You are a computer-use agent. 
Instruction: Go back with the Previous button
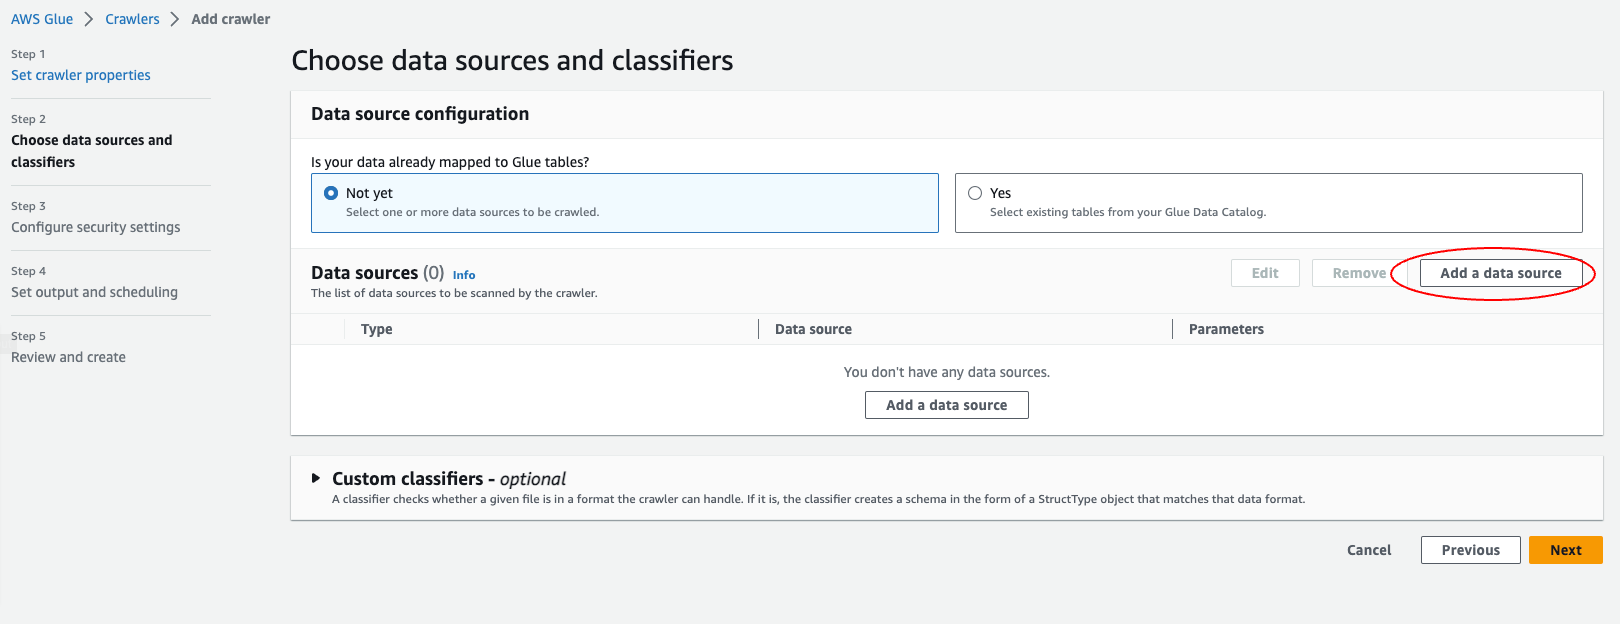(x=1470, y=550)
